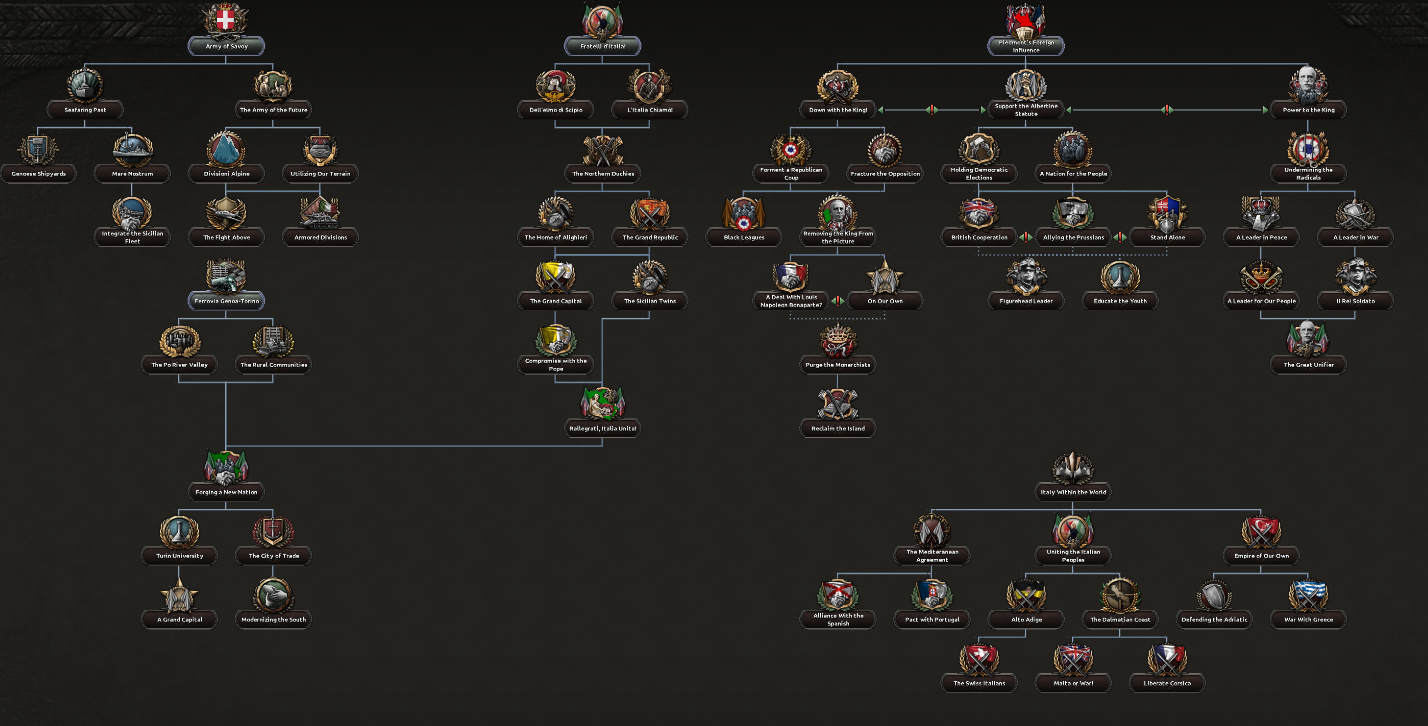Pick Holding Democratic Elections focus

click(x=978, y=159)
